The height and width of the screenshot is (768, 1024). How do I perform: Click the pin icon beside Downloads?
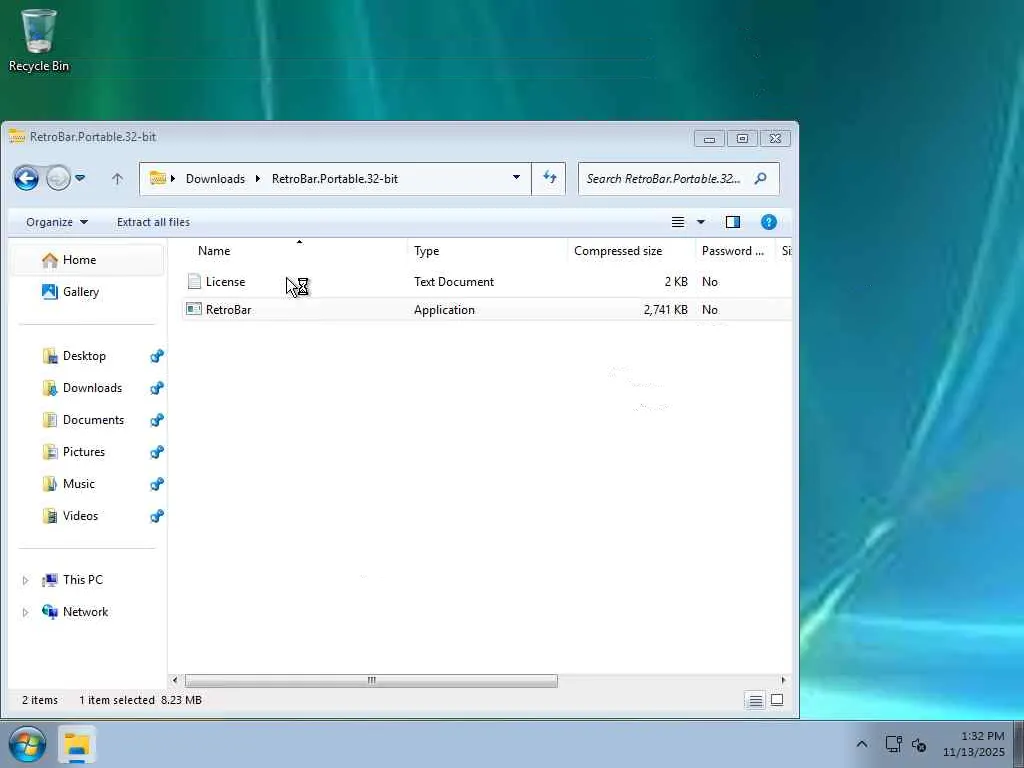tap(157, 388)
